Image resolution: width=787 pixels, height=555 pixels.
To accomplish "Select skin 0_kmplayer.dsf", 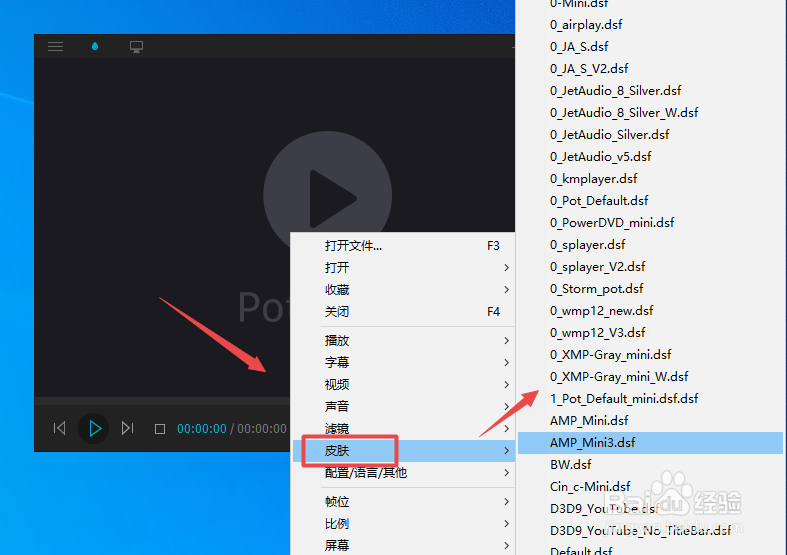I will 650,179.
